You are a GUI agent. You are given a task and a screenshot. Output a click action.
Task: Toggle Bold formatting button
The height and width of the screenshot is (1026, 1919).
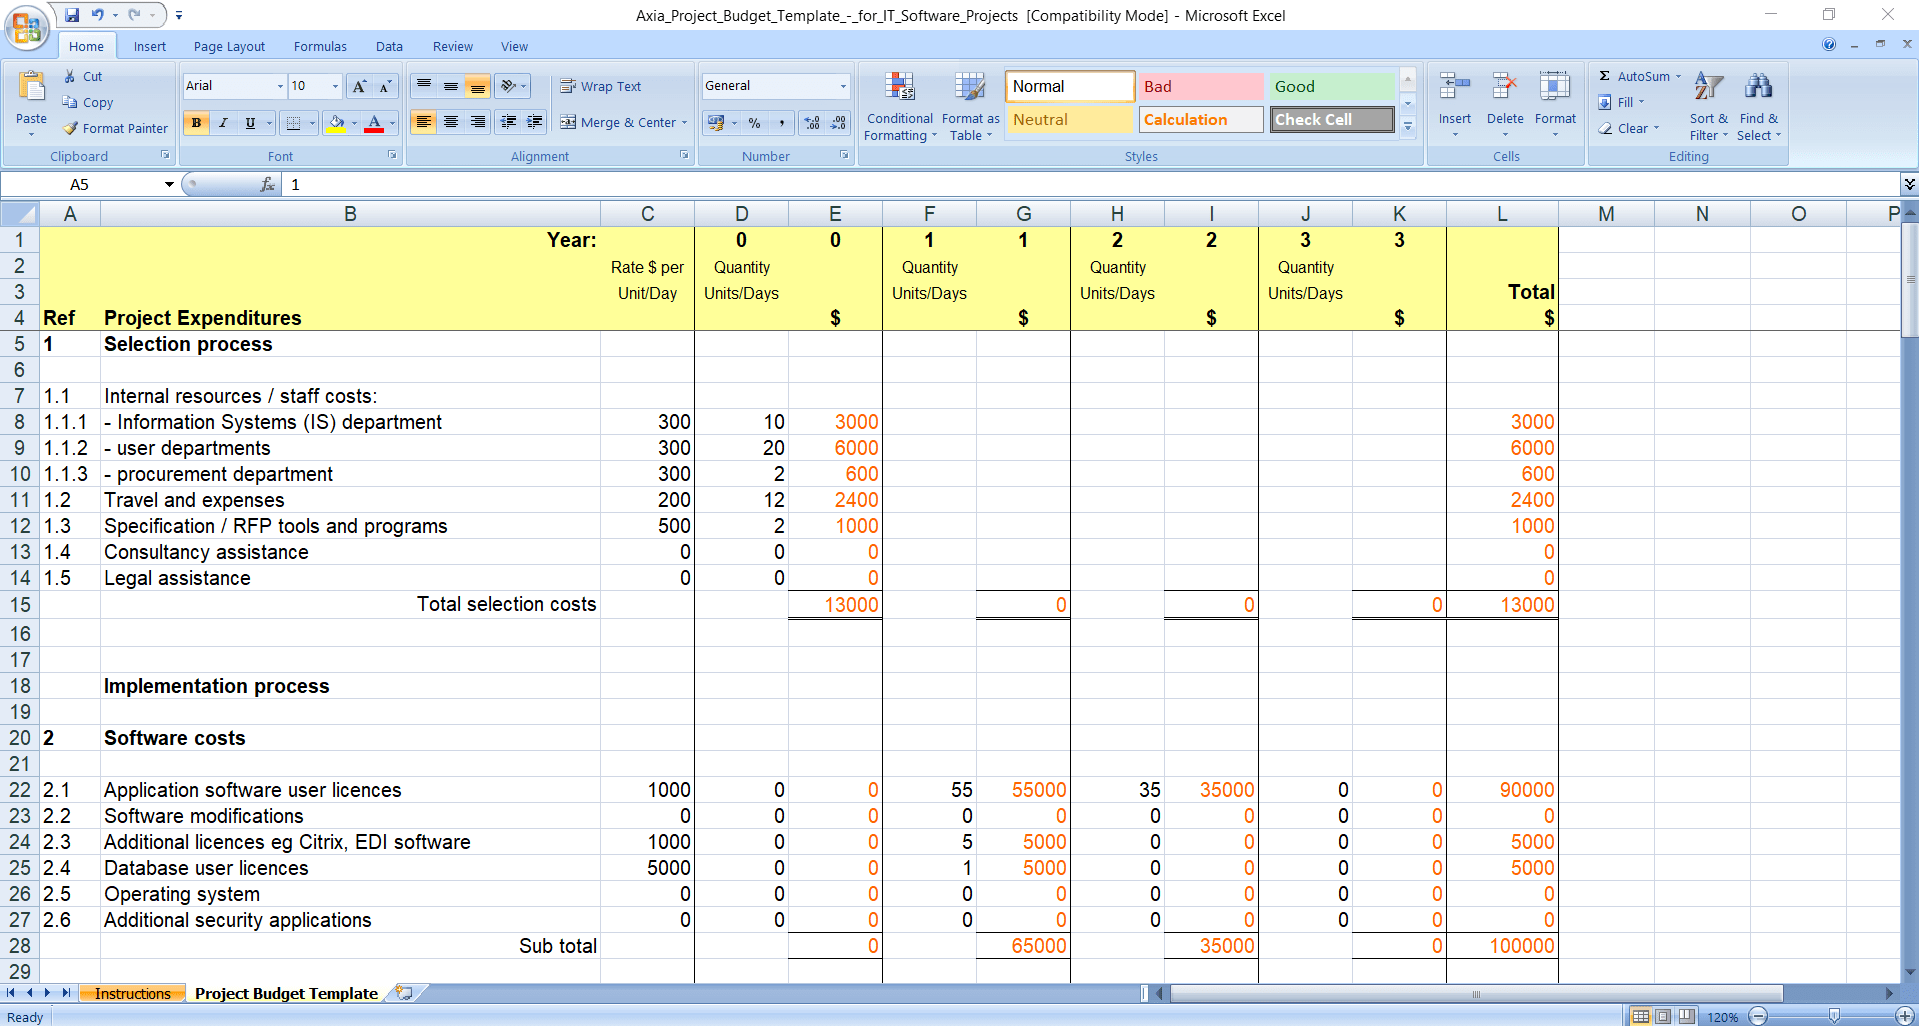196,123
